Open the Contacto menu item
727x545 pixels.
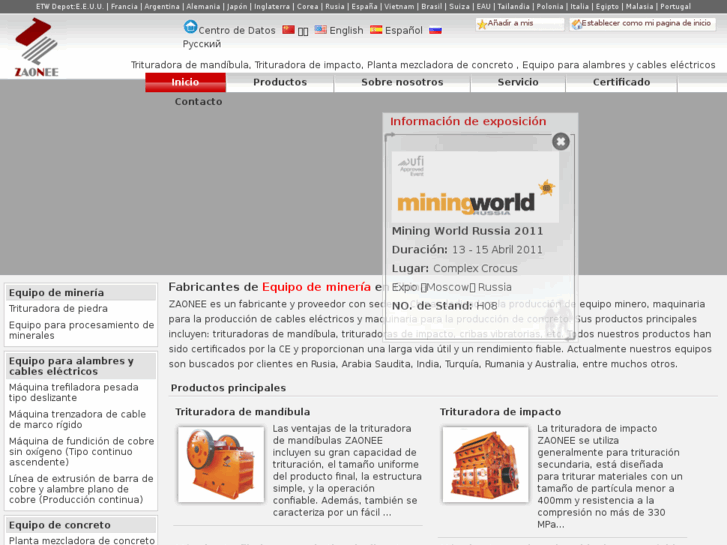point(198,102)
